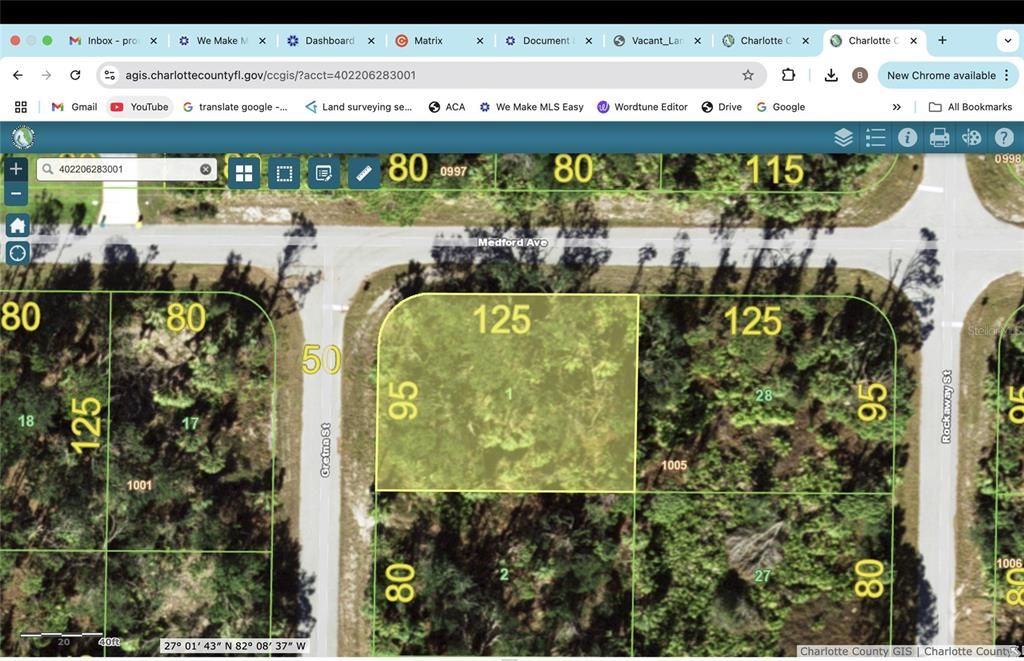Open the notes annotation tool
The width and height of the screenshot is (1024, 661).
pyautogui.click(x=324, y=172)
